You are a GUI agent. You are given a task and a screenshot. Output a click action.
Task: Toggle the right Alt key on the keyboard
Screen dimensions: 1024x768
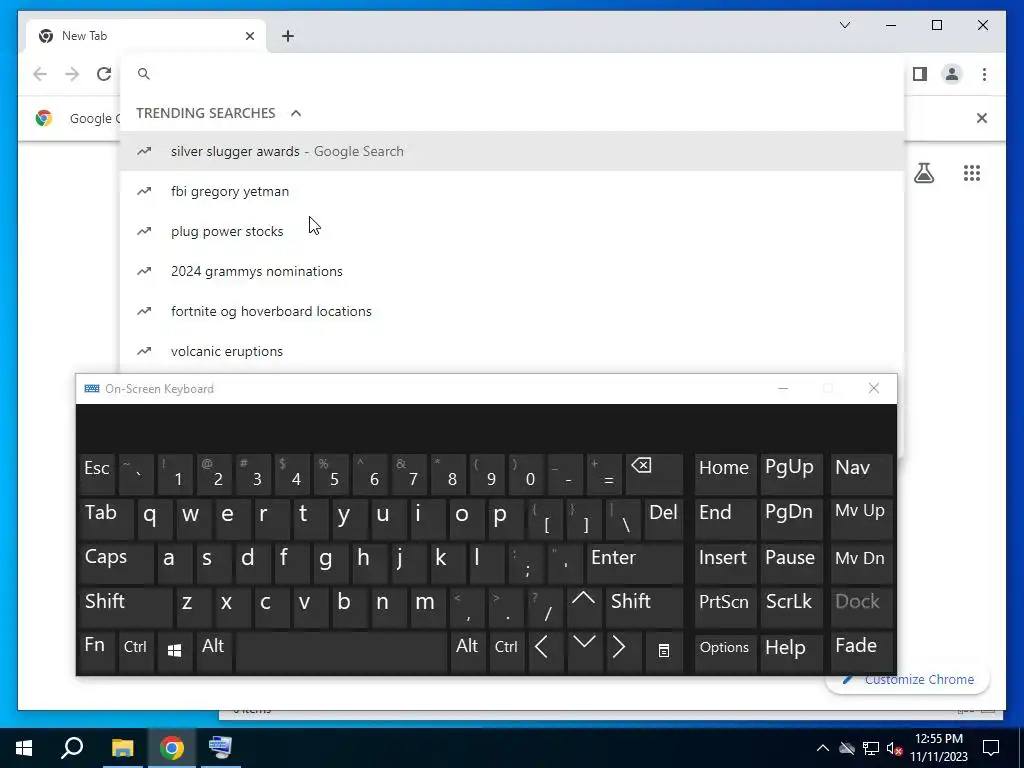[x=467, y=652]
